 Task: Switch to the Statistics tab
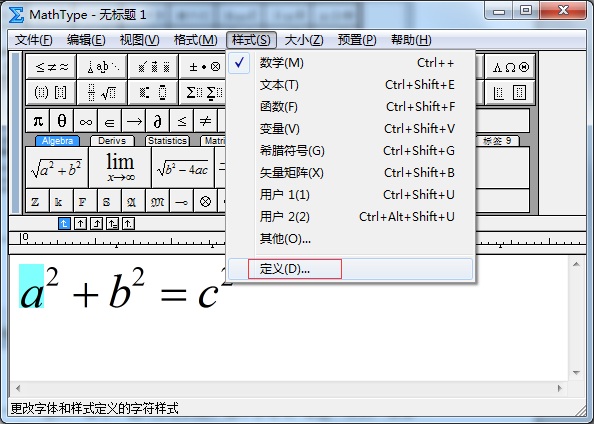click(167, 141)
